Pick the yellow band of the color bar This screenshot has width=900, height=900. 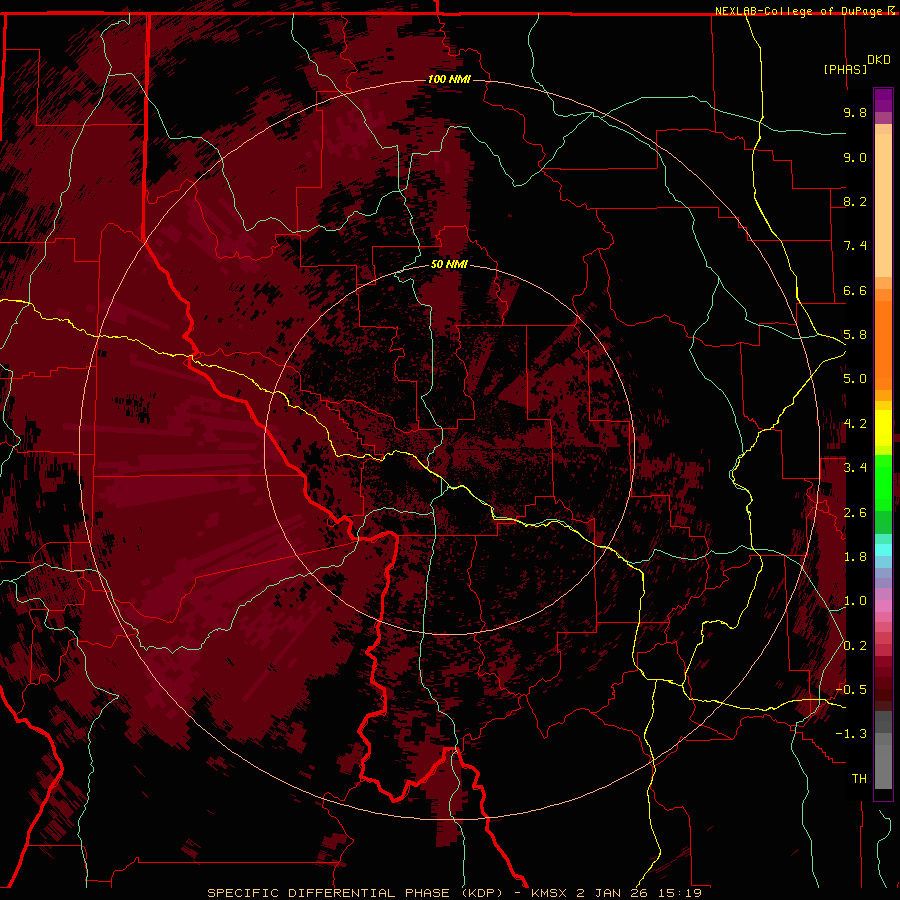(x=883, y=428)
